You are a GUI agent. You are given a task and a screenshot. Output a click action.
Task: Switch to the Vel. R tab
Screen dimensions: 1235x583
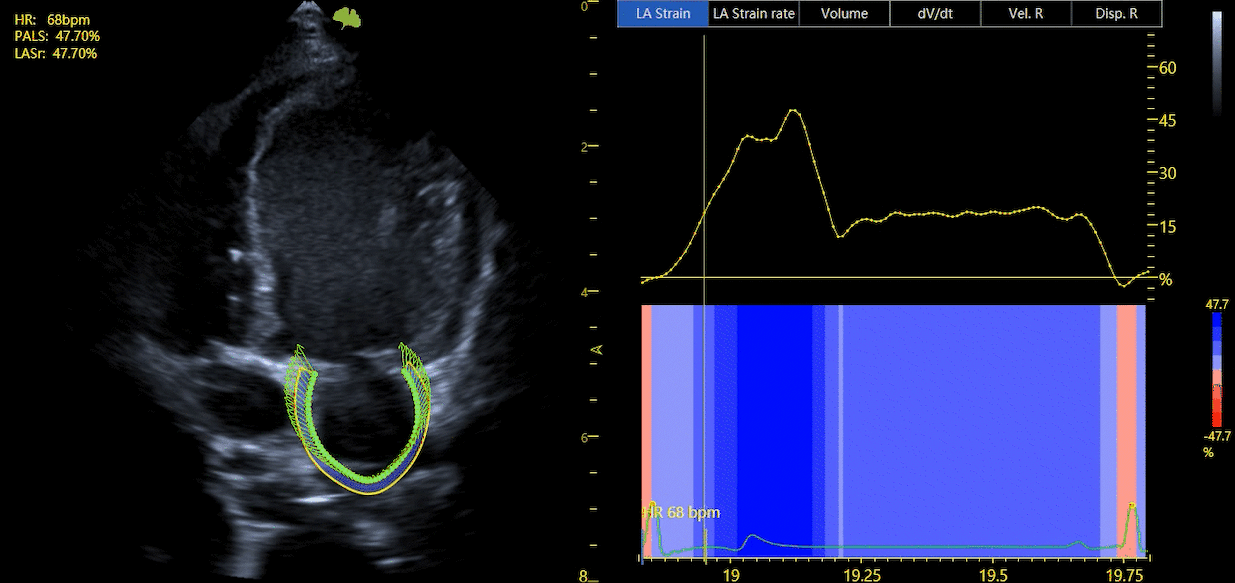(x=1025, y=14)
